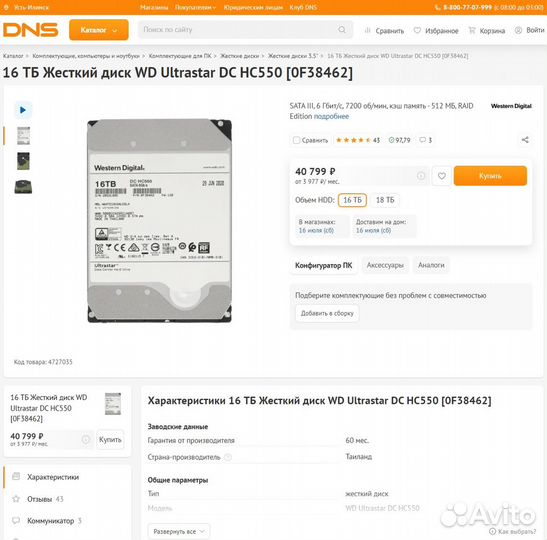Screen dimensions: 547x540
Task: Click the price info icon near 40 799
Action: point(421,176)
